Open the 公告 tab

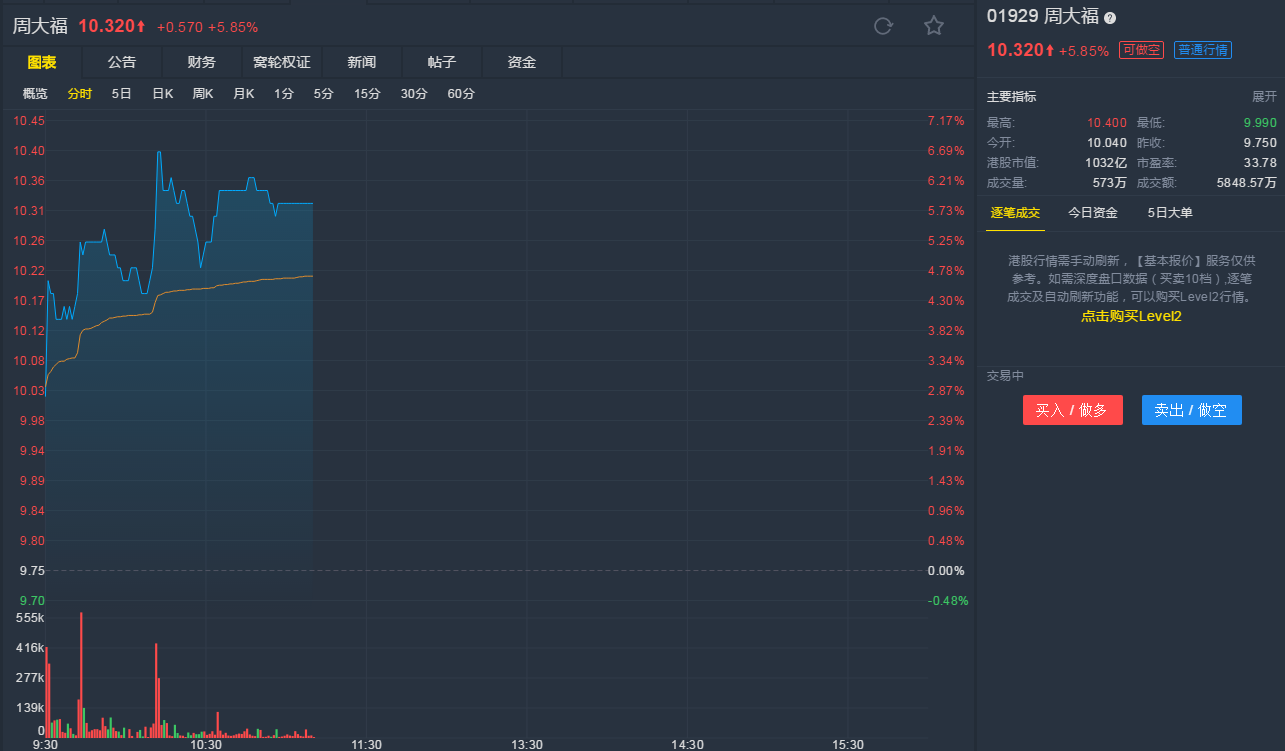click(122, 62)
